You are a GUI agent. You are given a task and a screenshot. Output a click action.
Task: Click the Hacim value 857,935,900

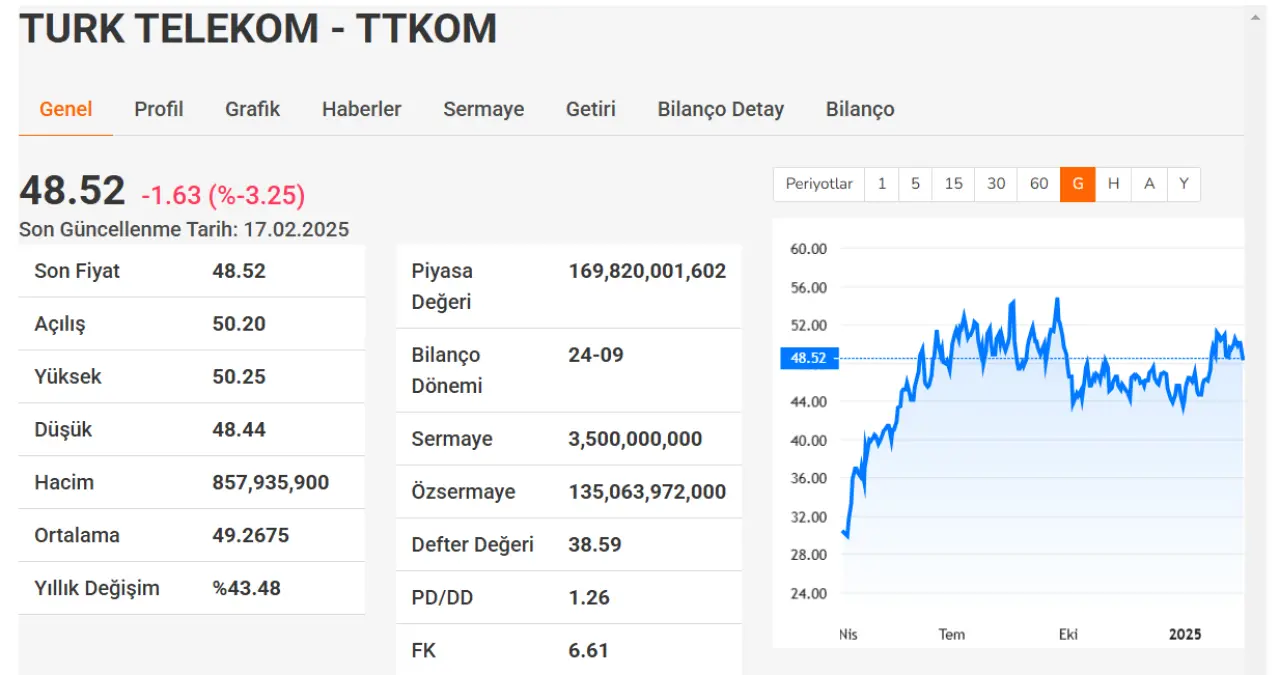point(271,483)
